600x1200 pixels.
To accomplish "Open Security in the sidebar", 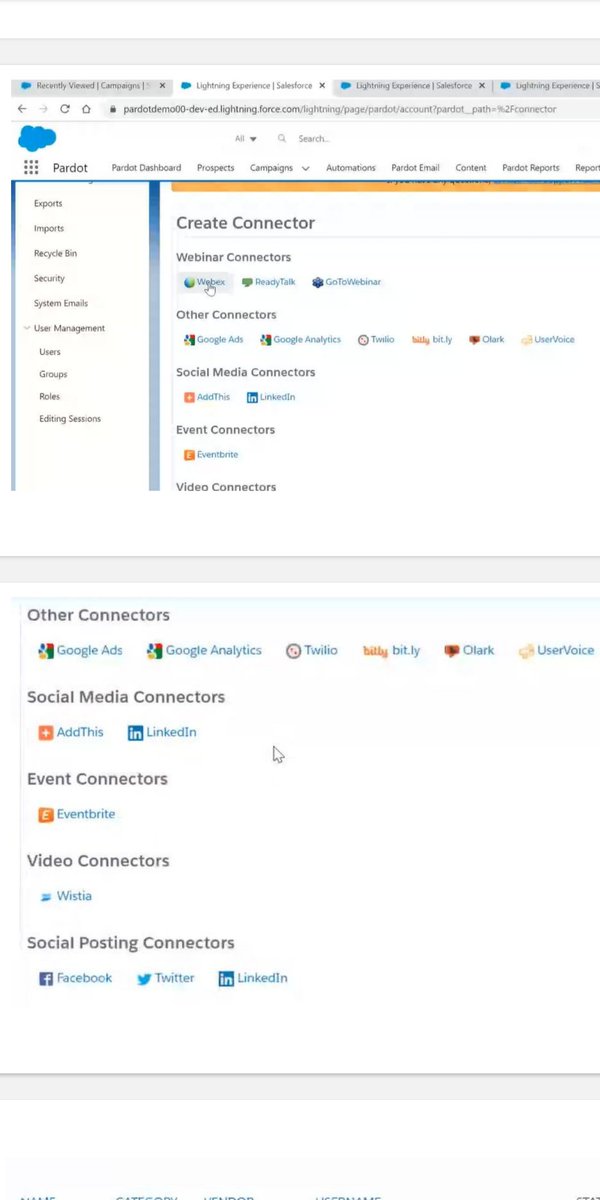I will [49, 278].
